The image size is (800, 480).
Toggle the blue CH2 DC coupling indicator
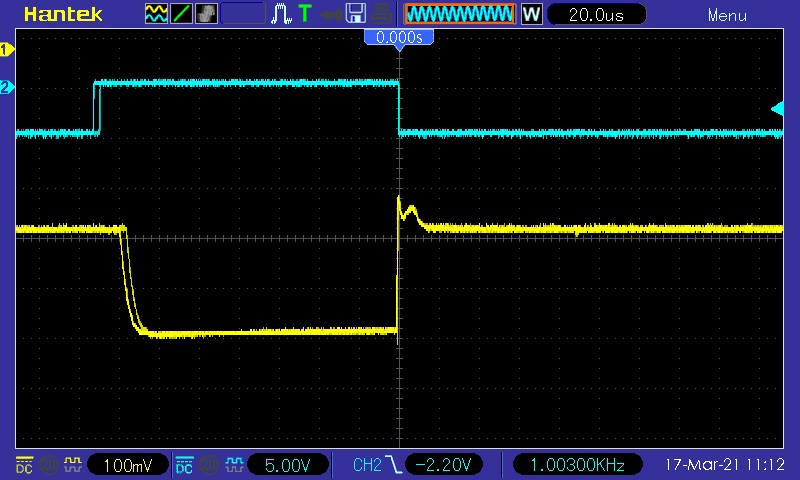(184, 464)
